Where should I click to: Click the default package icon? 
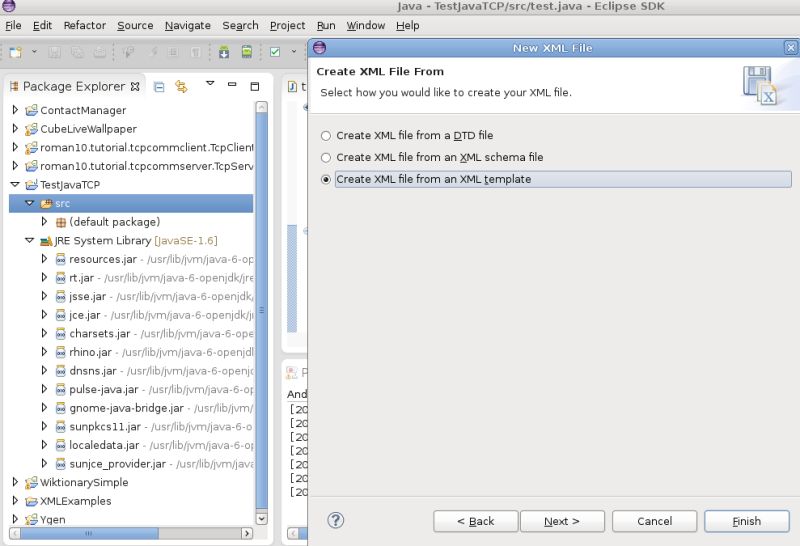coord(61,222)
